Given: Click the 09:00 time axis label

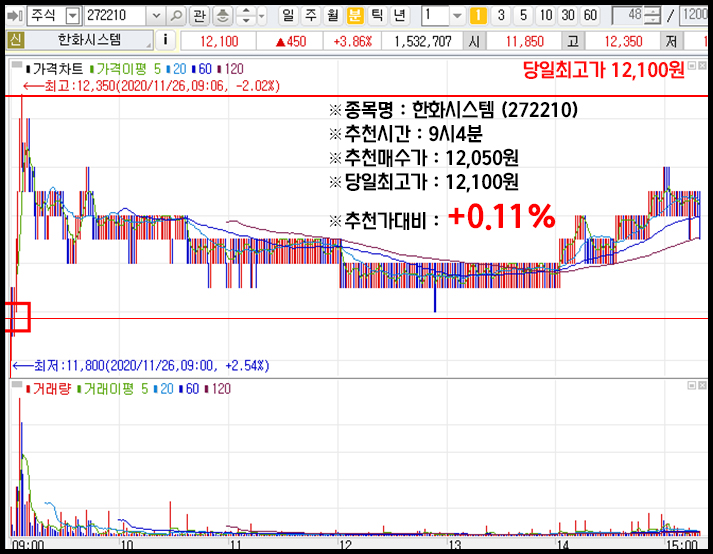Looking at the screenshot, I should (28, 545).
